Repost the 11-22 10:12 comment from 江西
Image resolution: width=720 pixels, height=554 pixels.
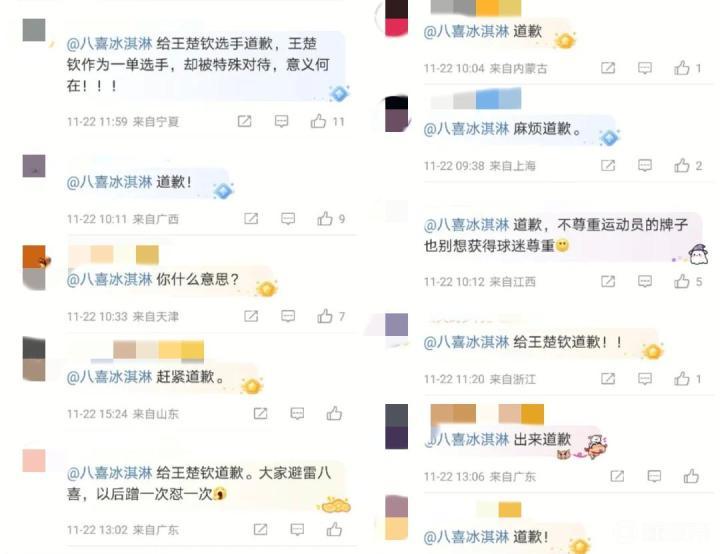pyautogui.click(x=608, y=281)
